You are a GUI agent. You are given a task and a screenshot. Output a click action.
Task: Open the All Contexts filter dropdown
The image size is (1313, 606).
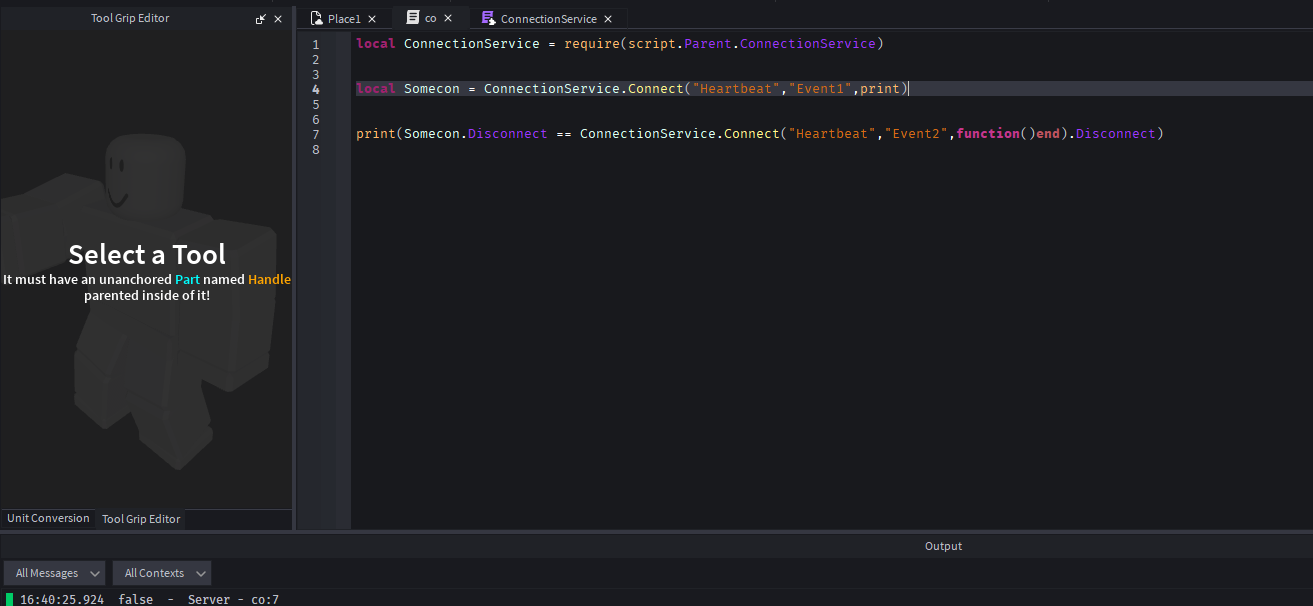pyautogui.click(x=161, y=573)
